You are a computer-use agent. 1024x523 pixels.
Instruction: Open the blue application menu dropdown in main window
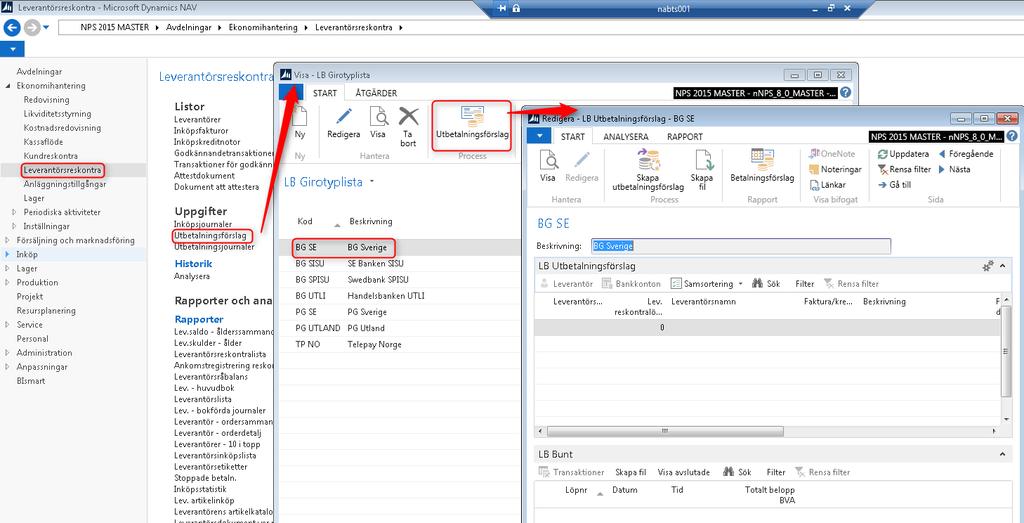click(x=12, y=49)
